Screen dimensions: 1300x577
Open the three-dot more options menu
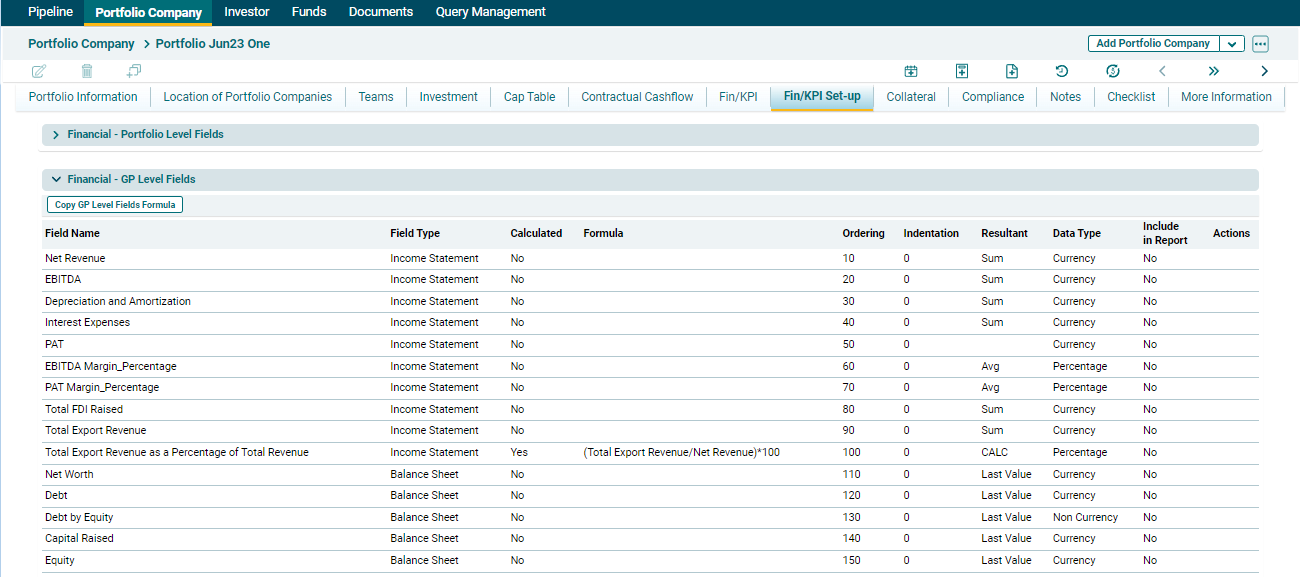[x=1260, y=44]
